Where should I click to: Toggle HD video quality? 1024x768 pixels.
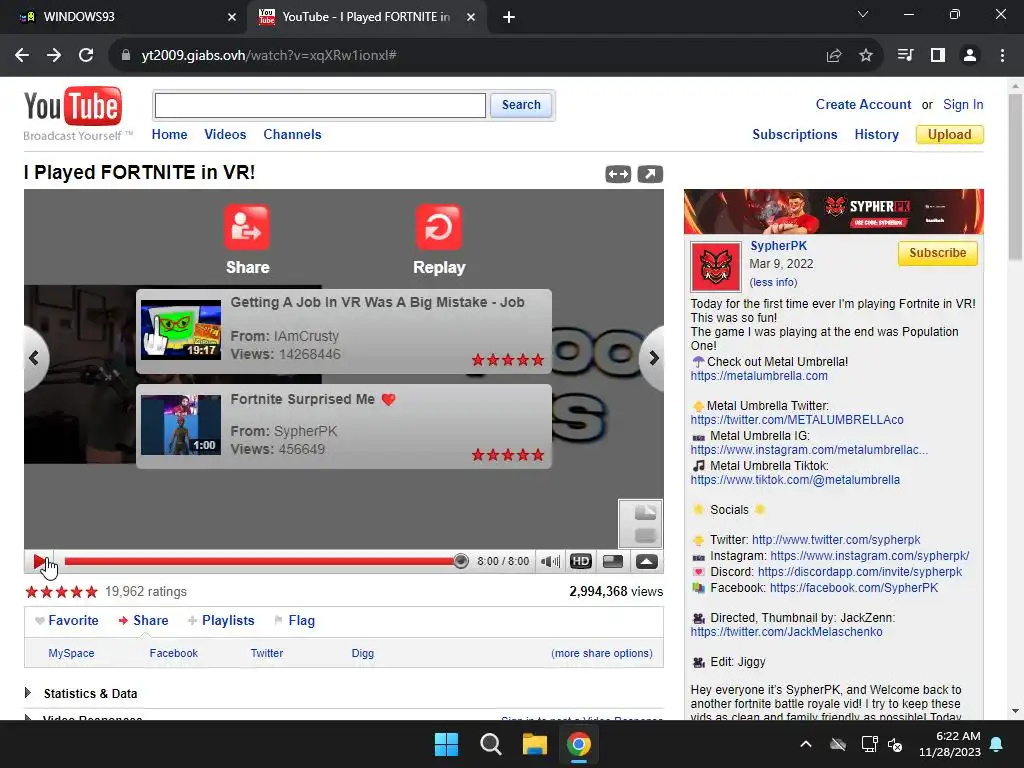(581, 562)
